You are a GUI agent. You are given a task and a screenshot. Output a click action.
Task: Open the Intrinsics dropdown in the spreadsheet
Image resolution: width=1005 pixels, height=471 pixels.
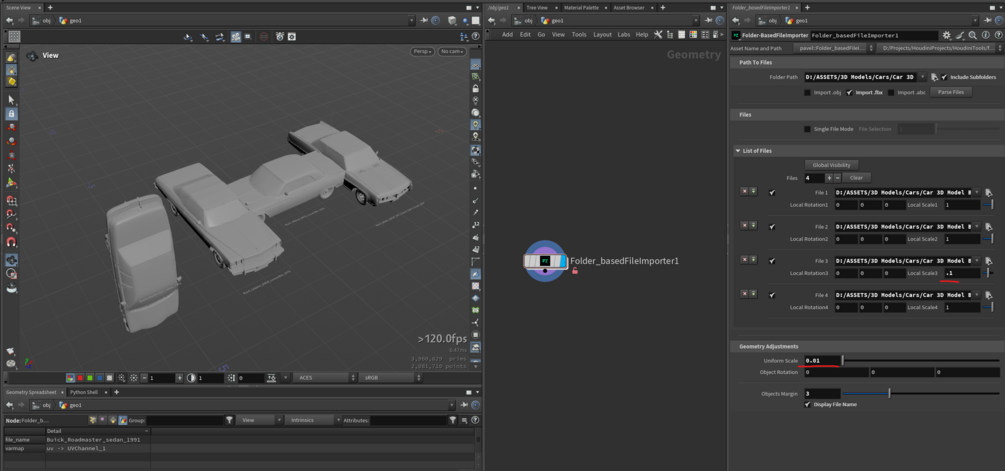coord(311,420)
